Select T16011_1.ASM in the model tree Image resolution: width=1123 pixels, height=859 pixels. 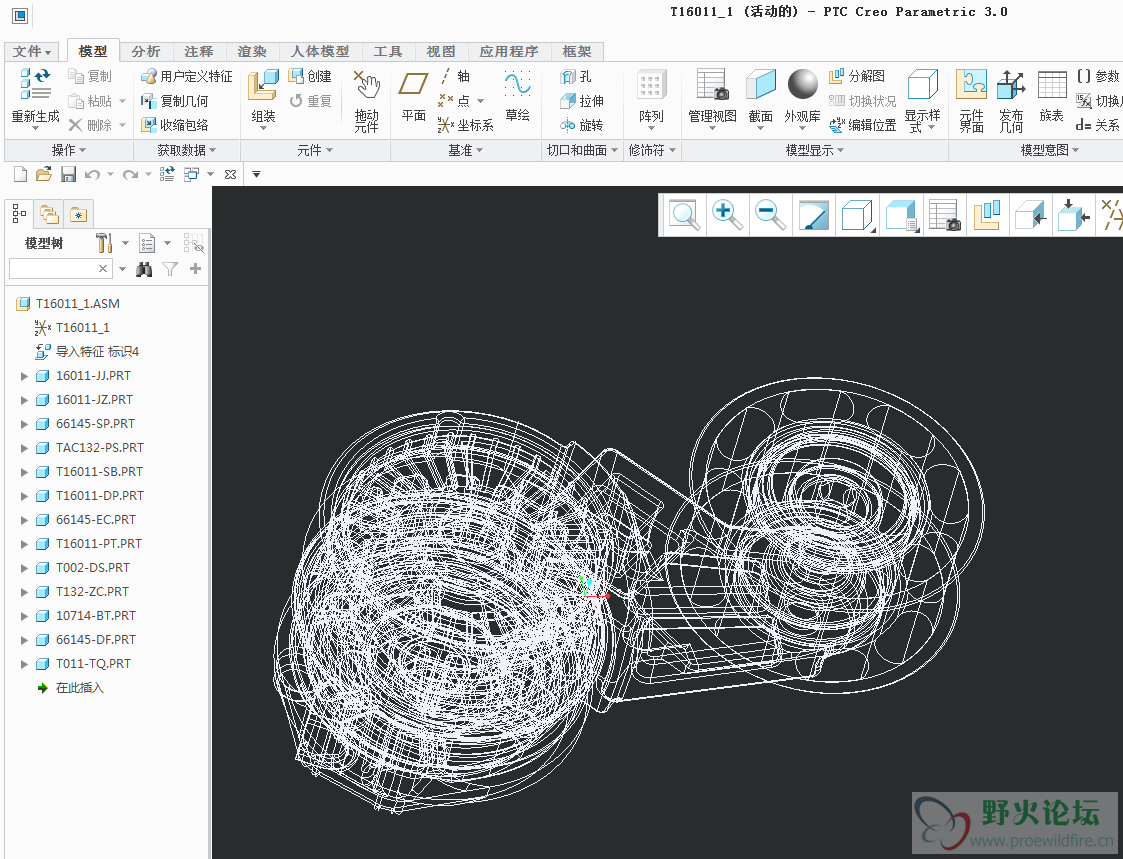click(x=77, y=304)
